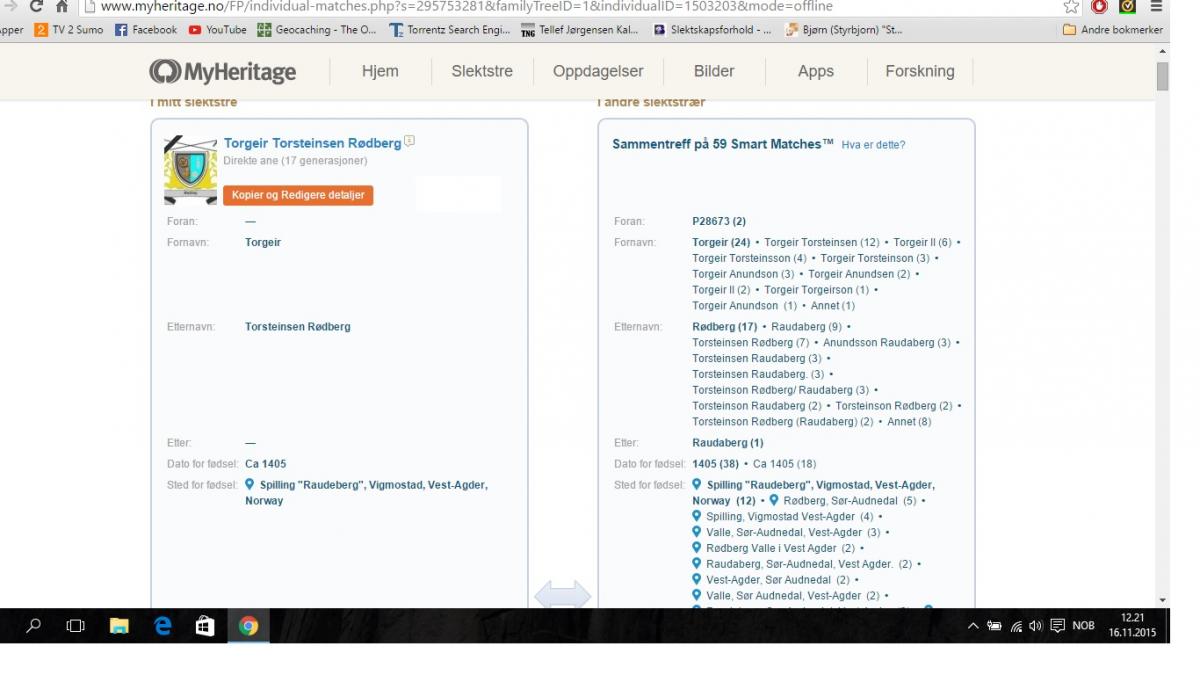This screenshot has width=1200, height=675.
Task: Click the page vertical scrollbar thumb
Action: point(1162,77)
